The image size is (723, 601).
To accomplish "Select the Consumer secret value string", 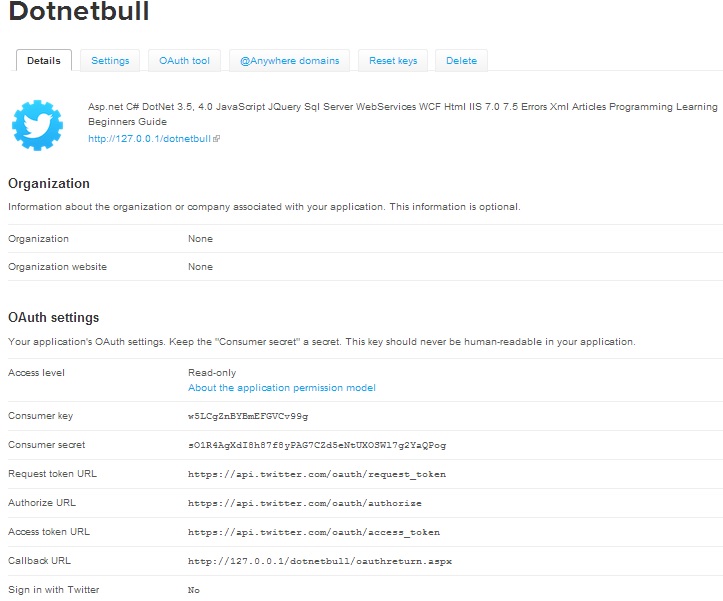I will [x=317, y=445].
